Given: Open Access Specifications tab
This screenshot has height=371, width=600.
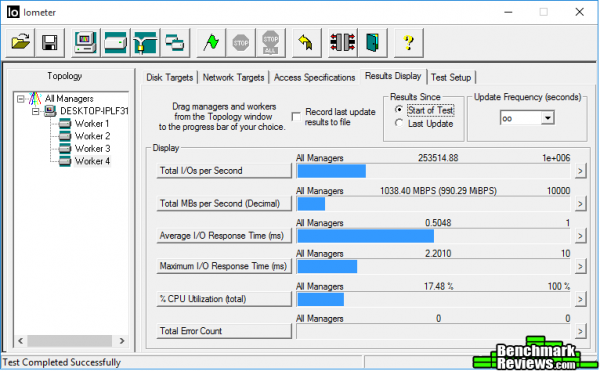Looking at the screenshot, I should [x=314, y=78].
